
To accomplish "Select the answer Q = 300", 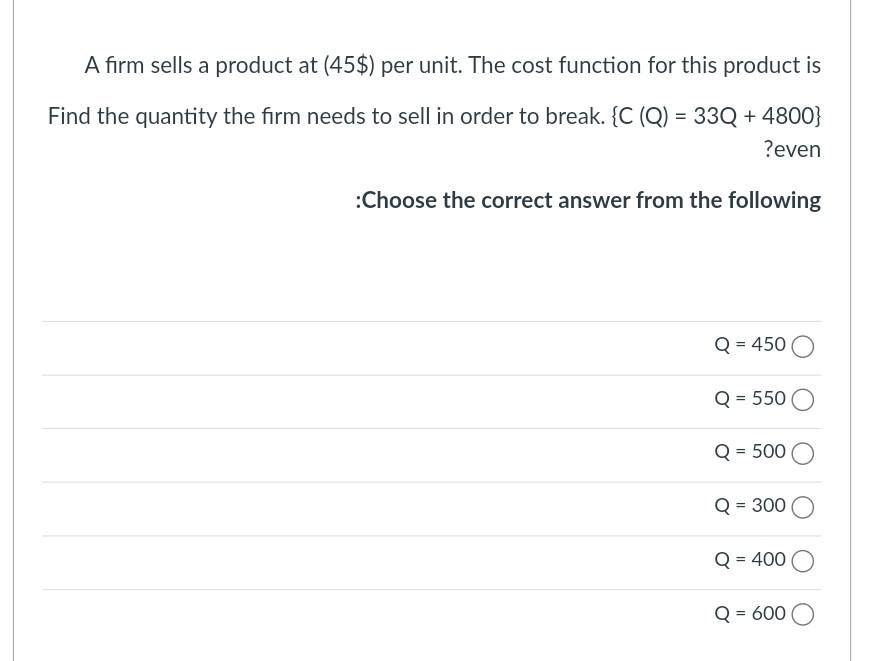I will [x=802, y=507].
